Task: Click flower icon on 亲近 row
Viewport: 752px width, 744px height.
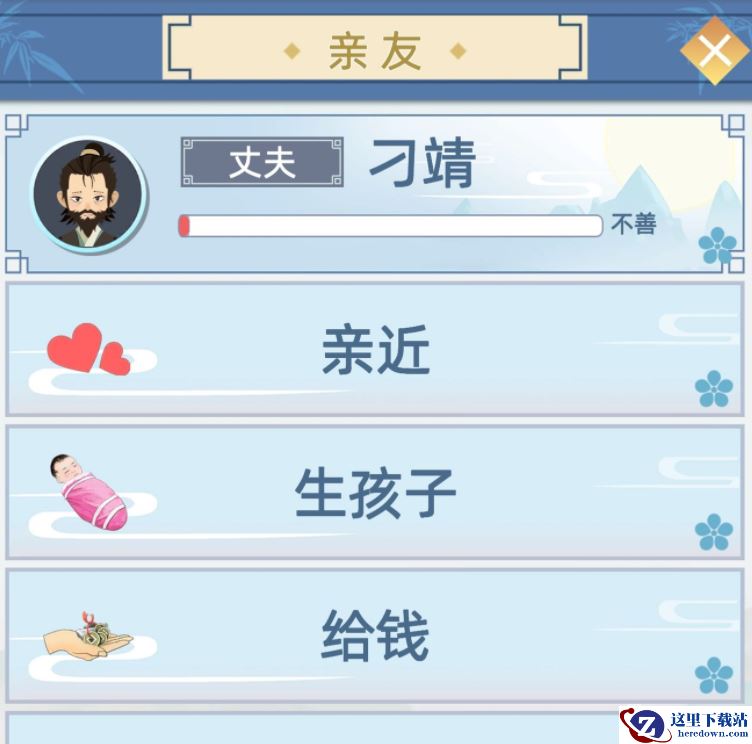Action: pos(714,389)
